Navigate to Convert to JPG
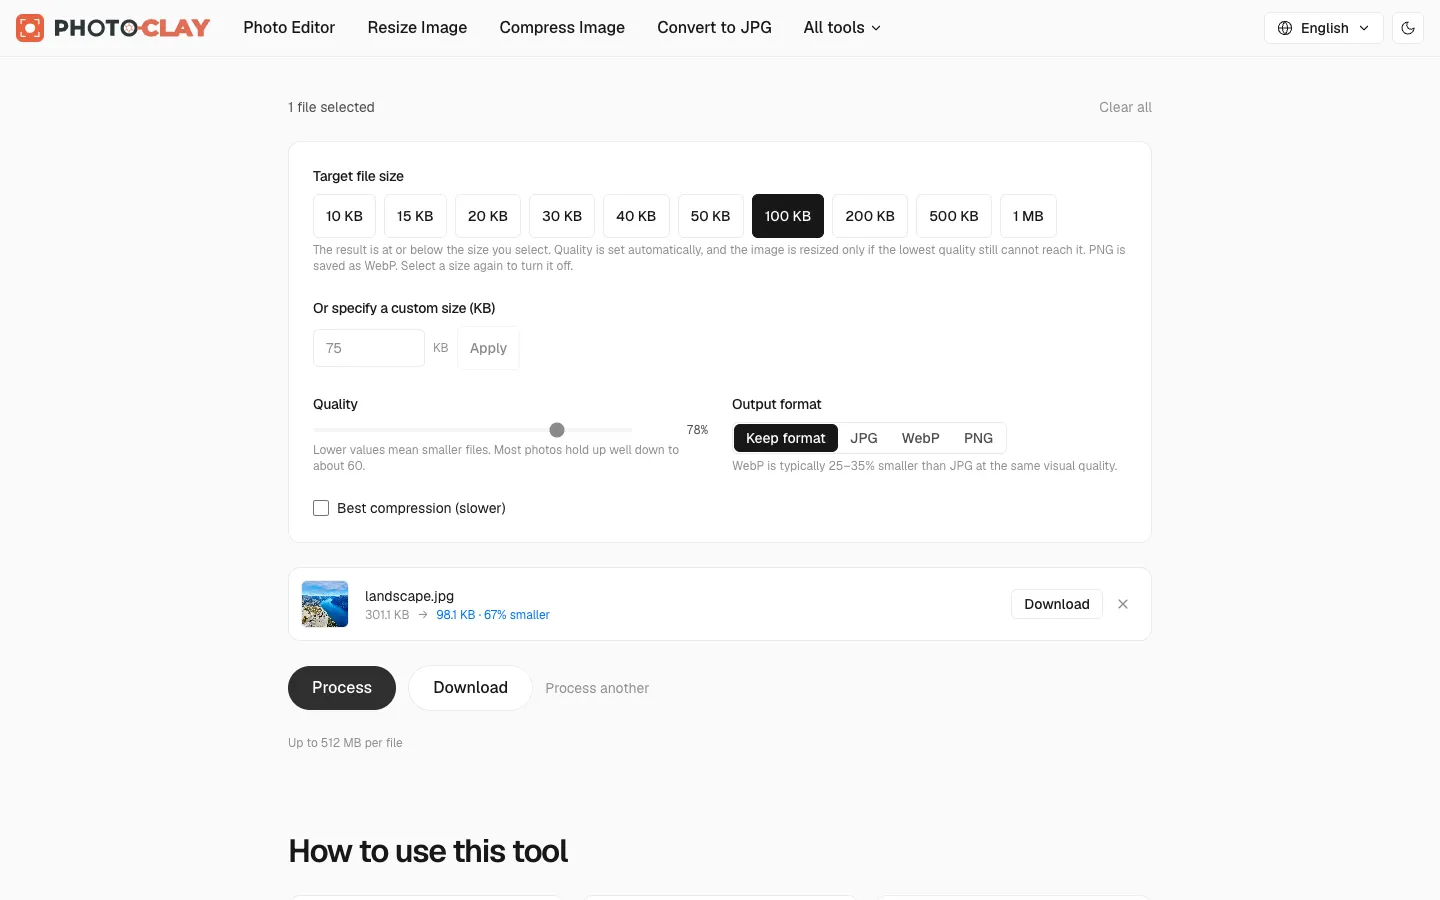The width and height of the screenshot is (1440, 900). (714, 28)
